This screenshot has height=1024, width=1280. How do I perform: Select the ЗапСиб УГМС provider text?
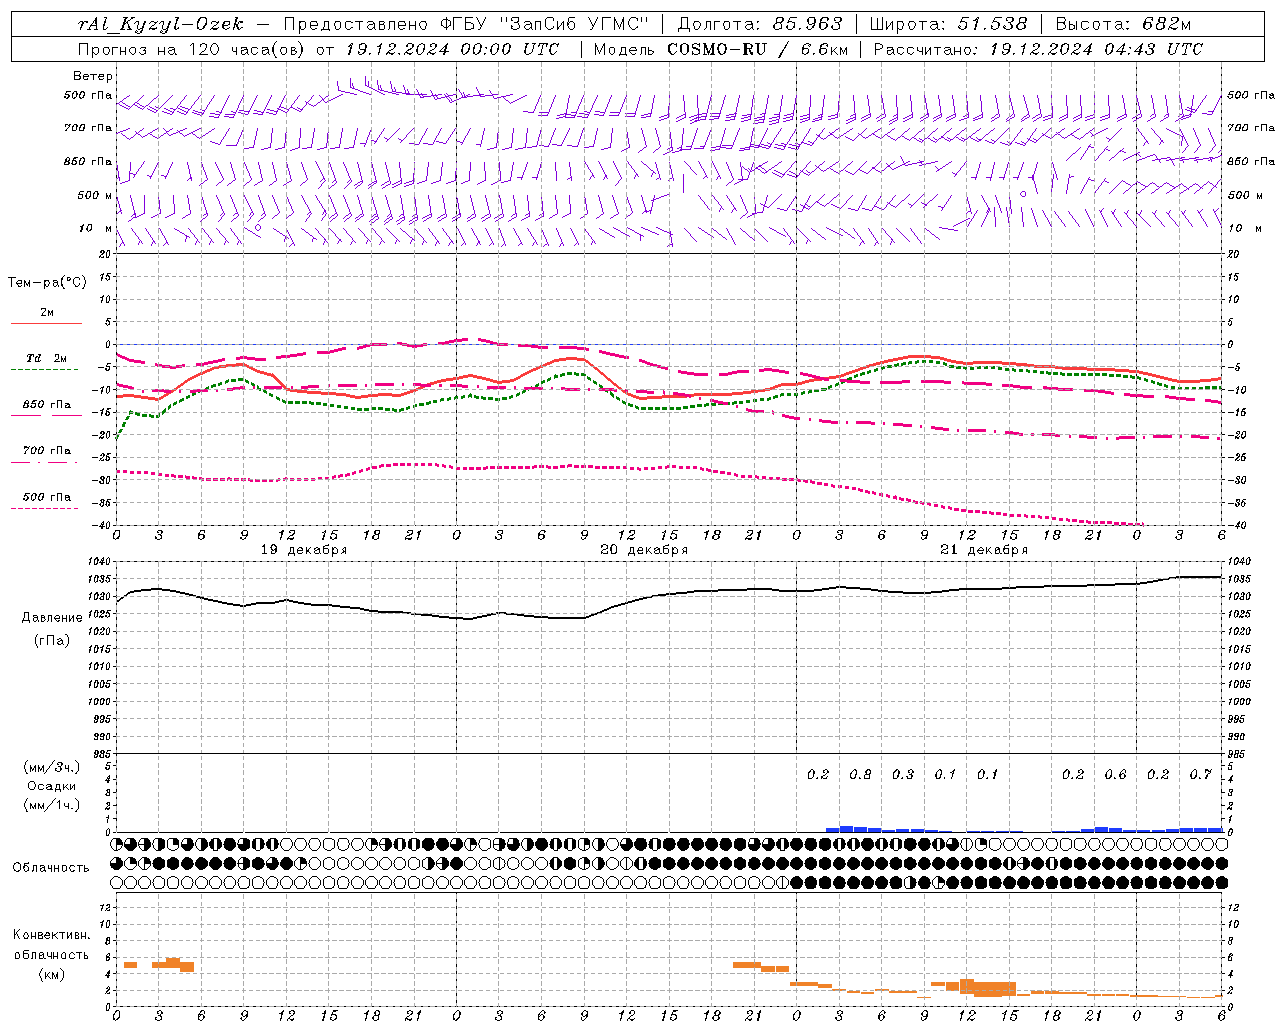(574, 24)
